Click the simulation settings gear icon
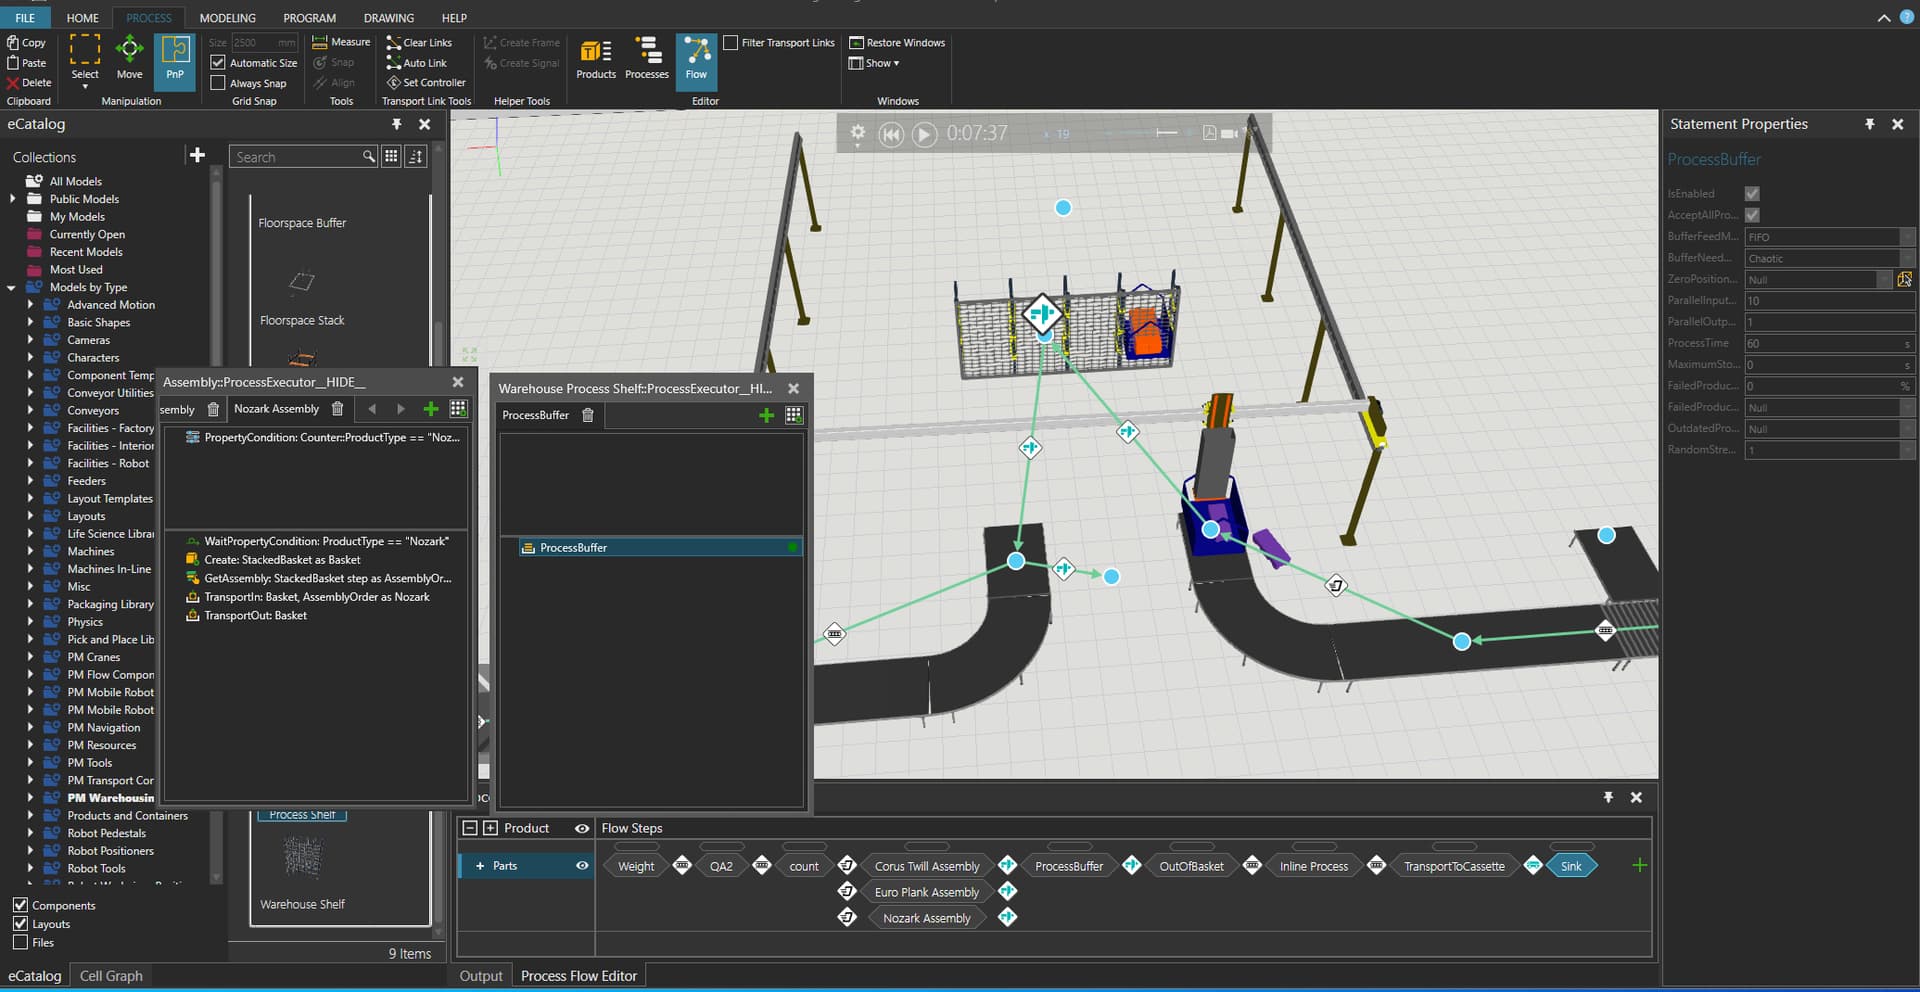 click(857, 132)
